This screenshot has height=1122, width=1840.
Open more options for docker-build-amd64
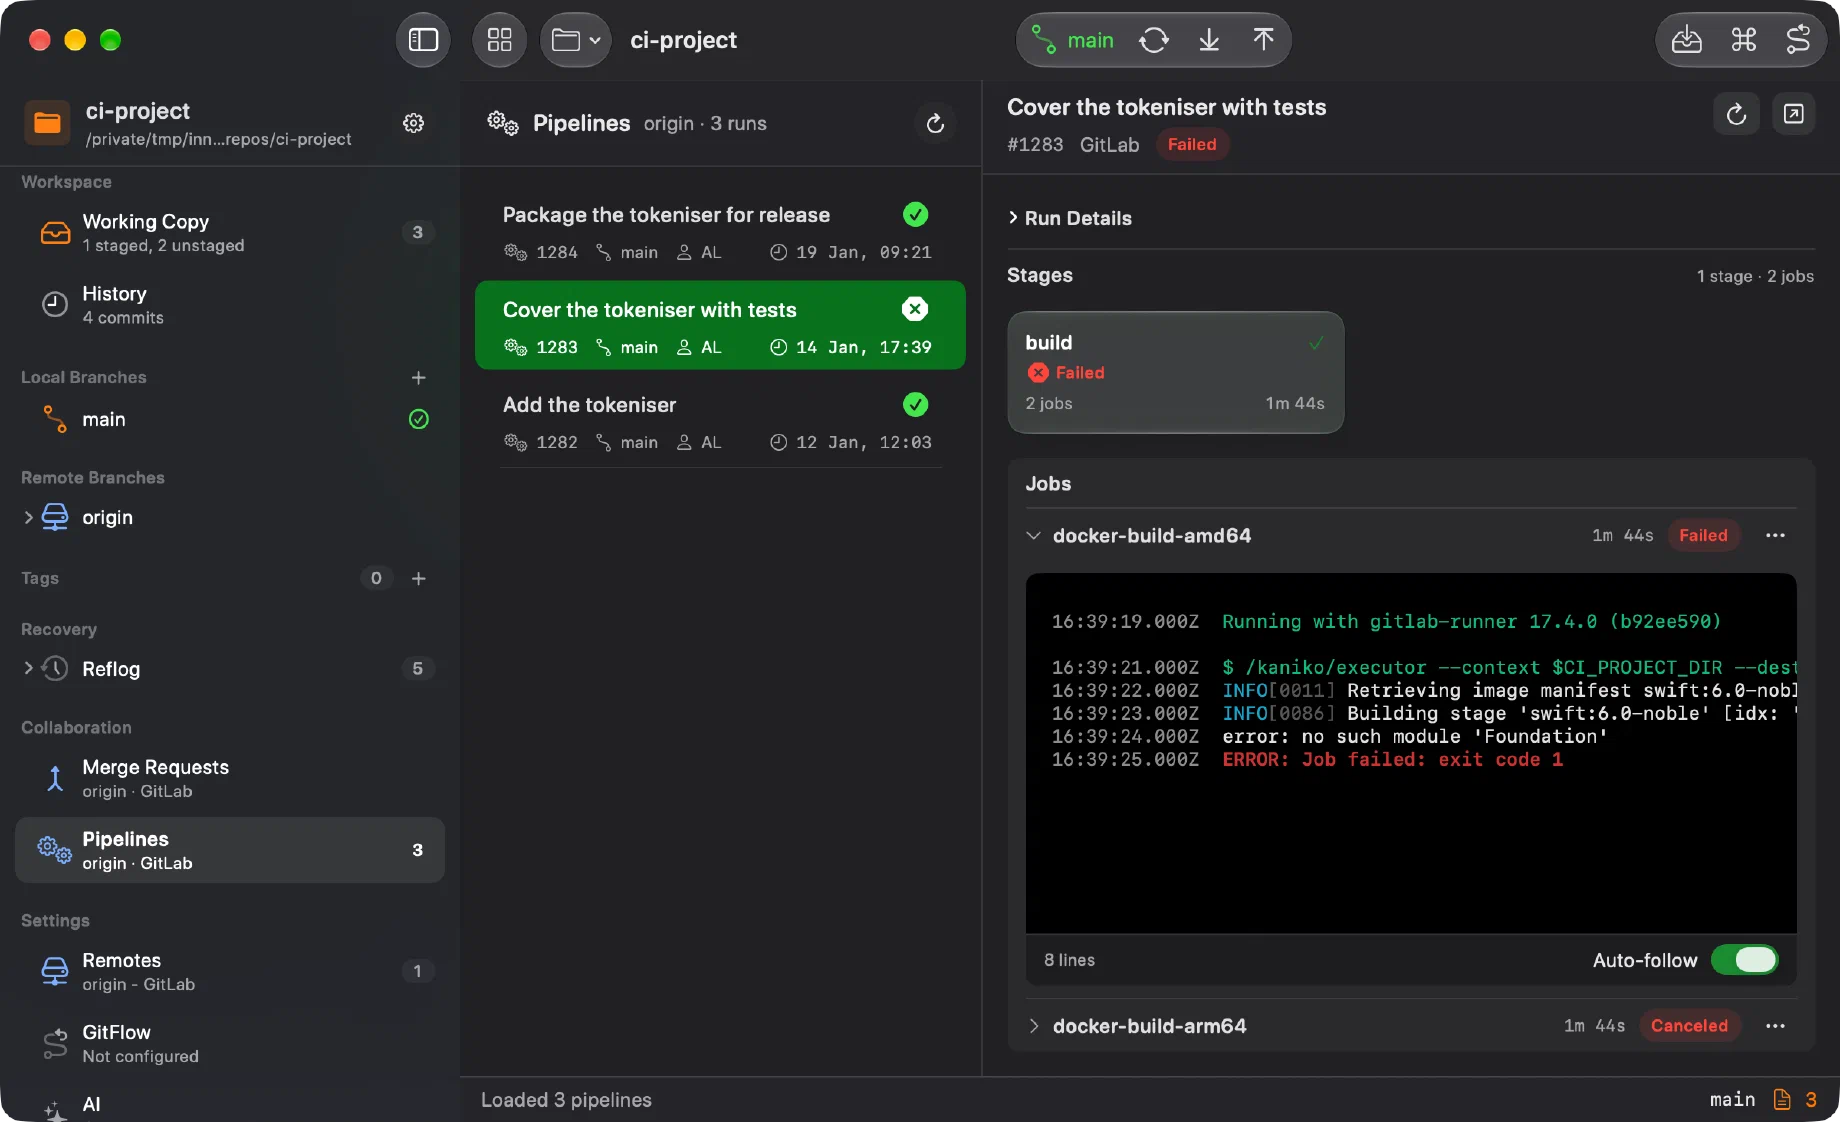tap(1775, 536)
